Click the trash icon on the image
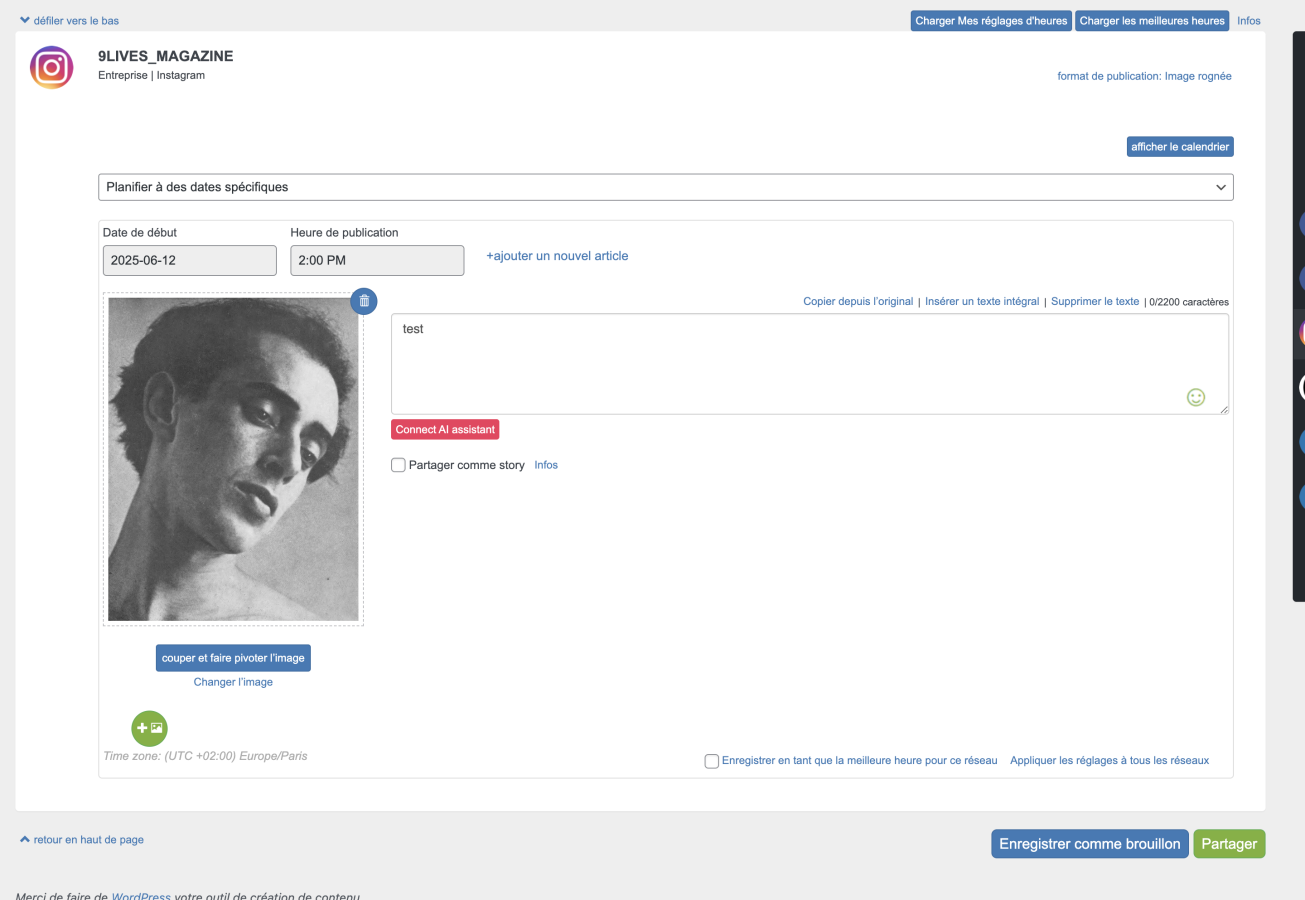 coord(364,301)
